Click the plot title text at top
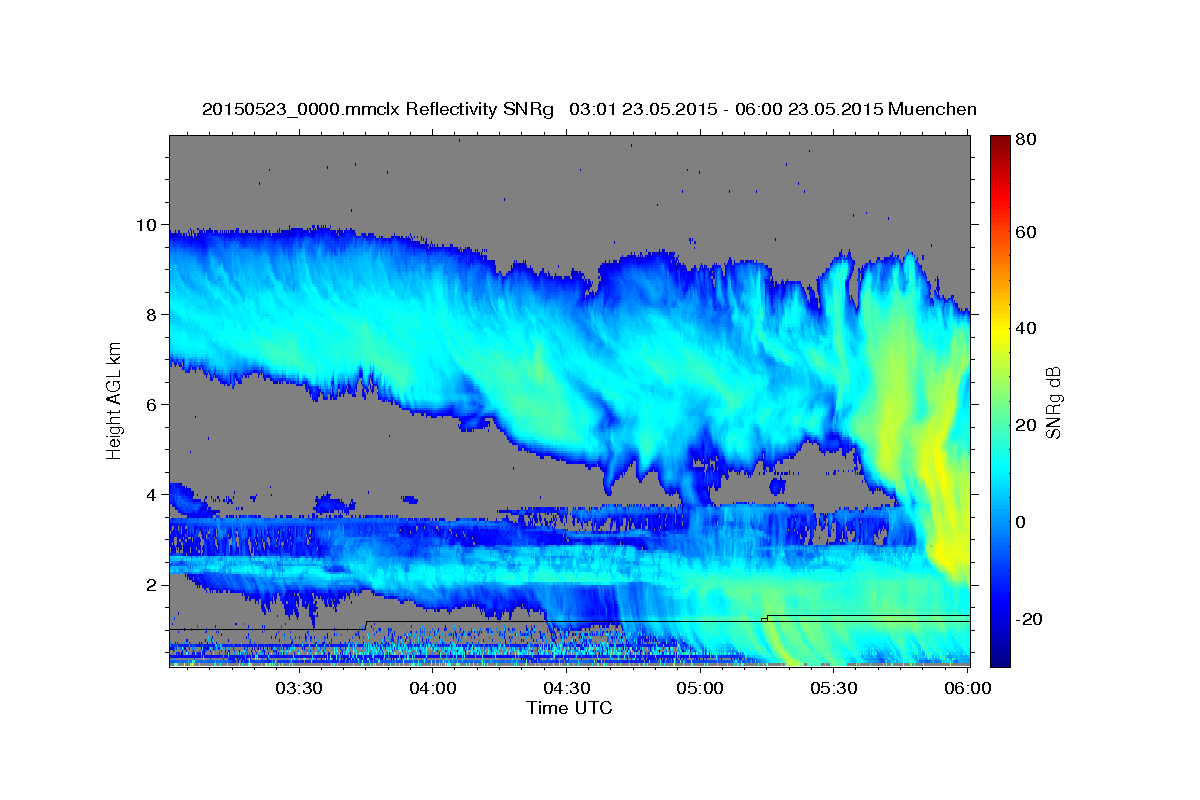Viewport: 1200px width, 800px height. click(x=589, y=109)
